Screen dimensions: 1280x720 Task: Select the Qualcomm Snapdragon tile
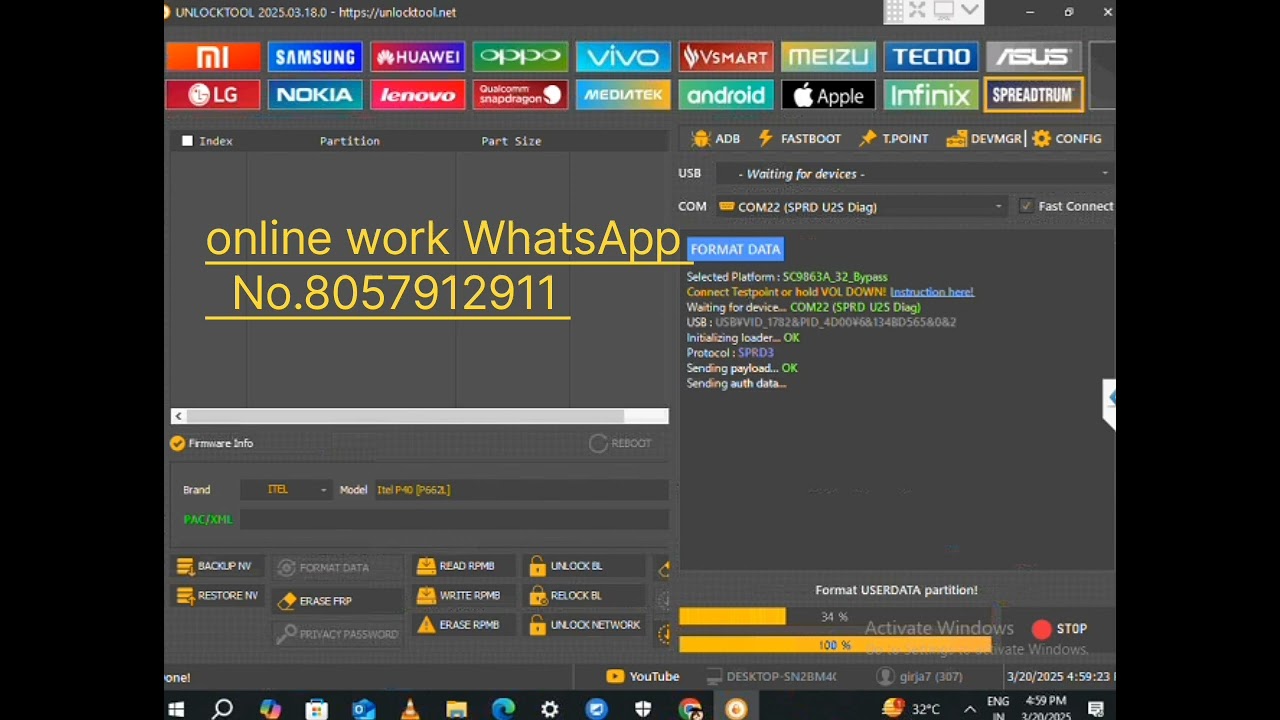[520, 95]
